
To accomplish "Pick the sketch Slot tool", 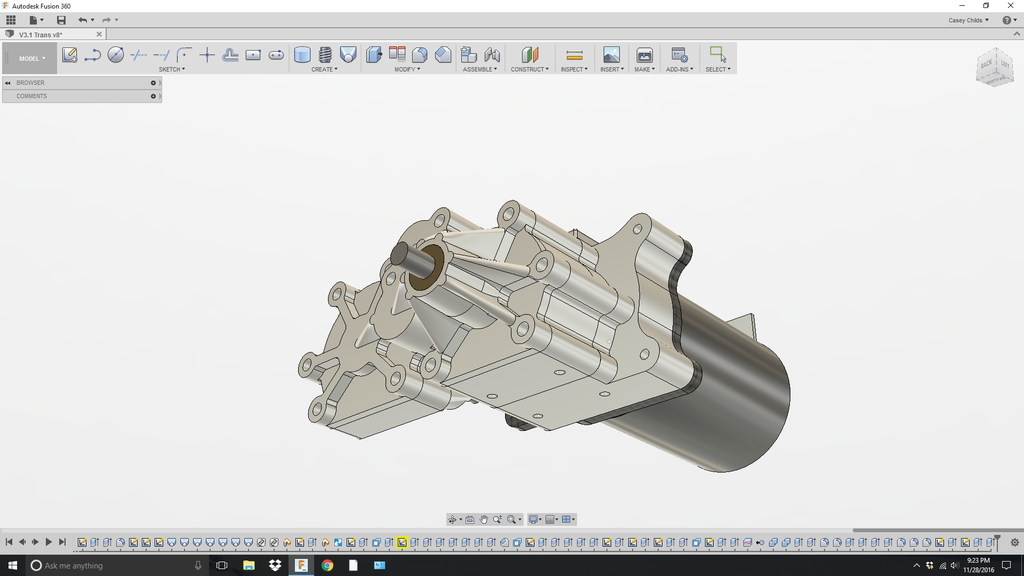I will click(x=276, y=55).
